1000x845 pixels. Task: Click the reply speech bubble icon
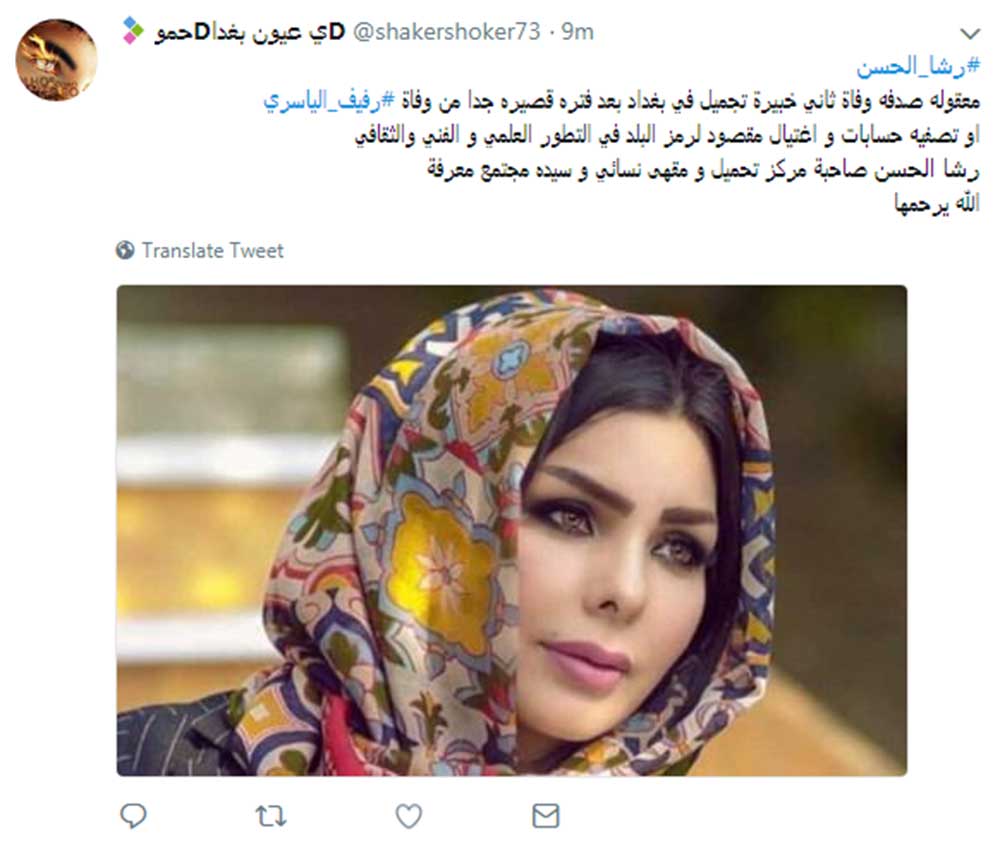coord(133,816)
